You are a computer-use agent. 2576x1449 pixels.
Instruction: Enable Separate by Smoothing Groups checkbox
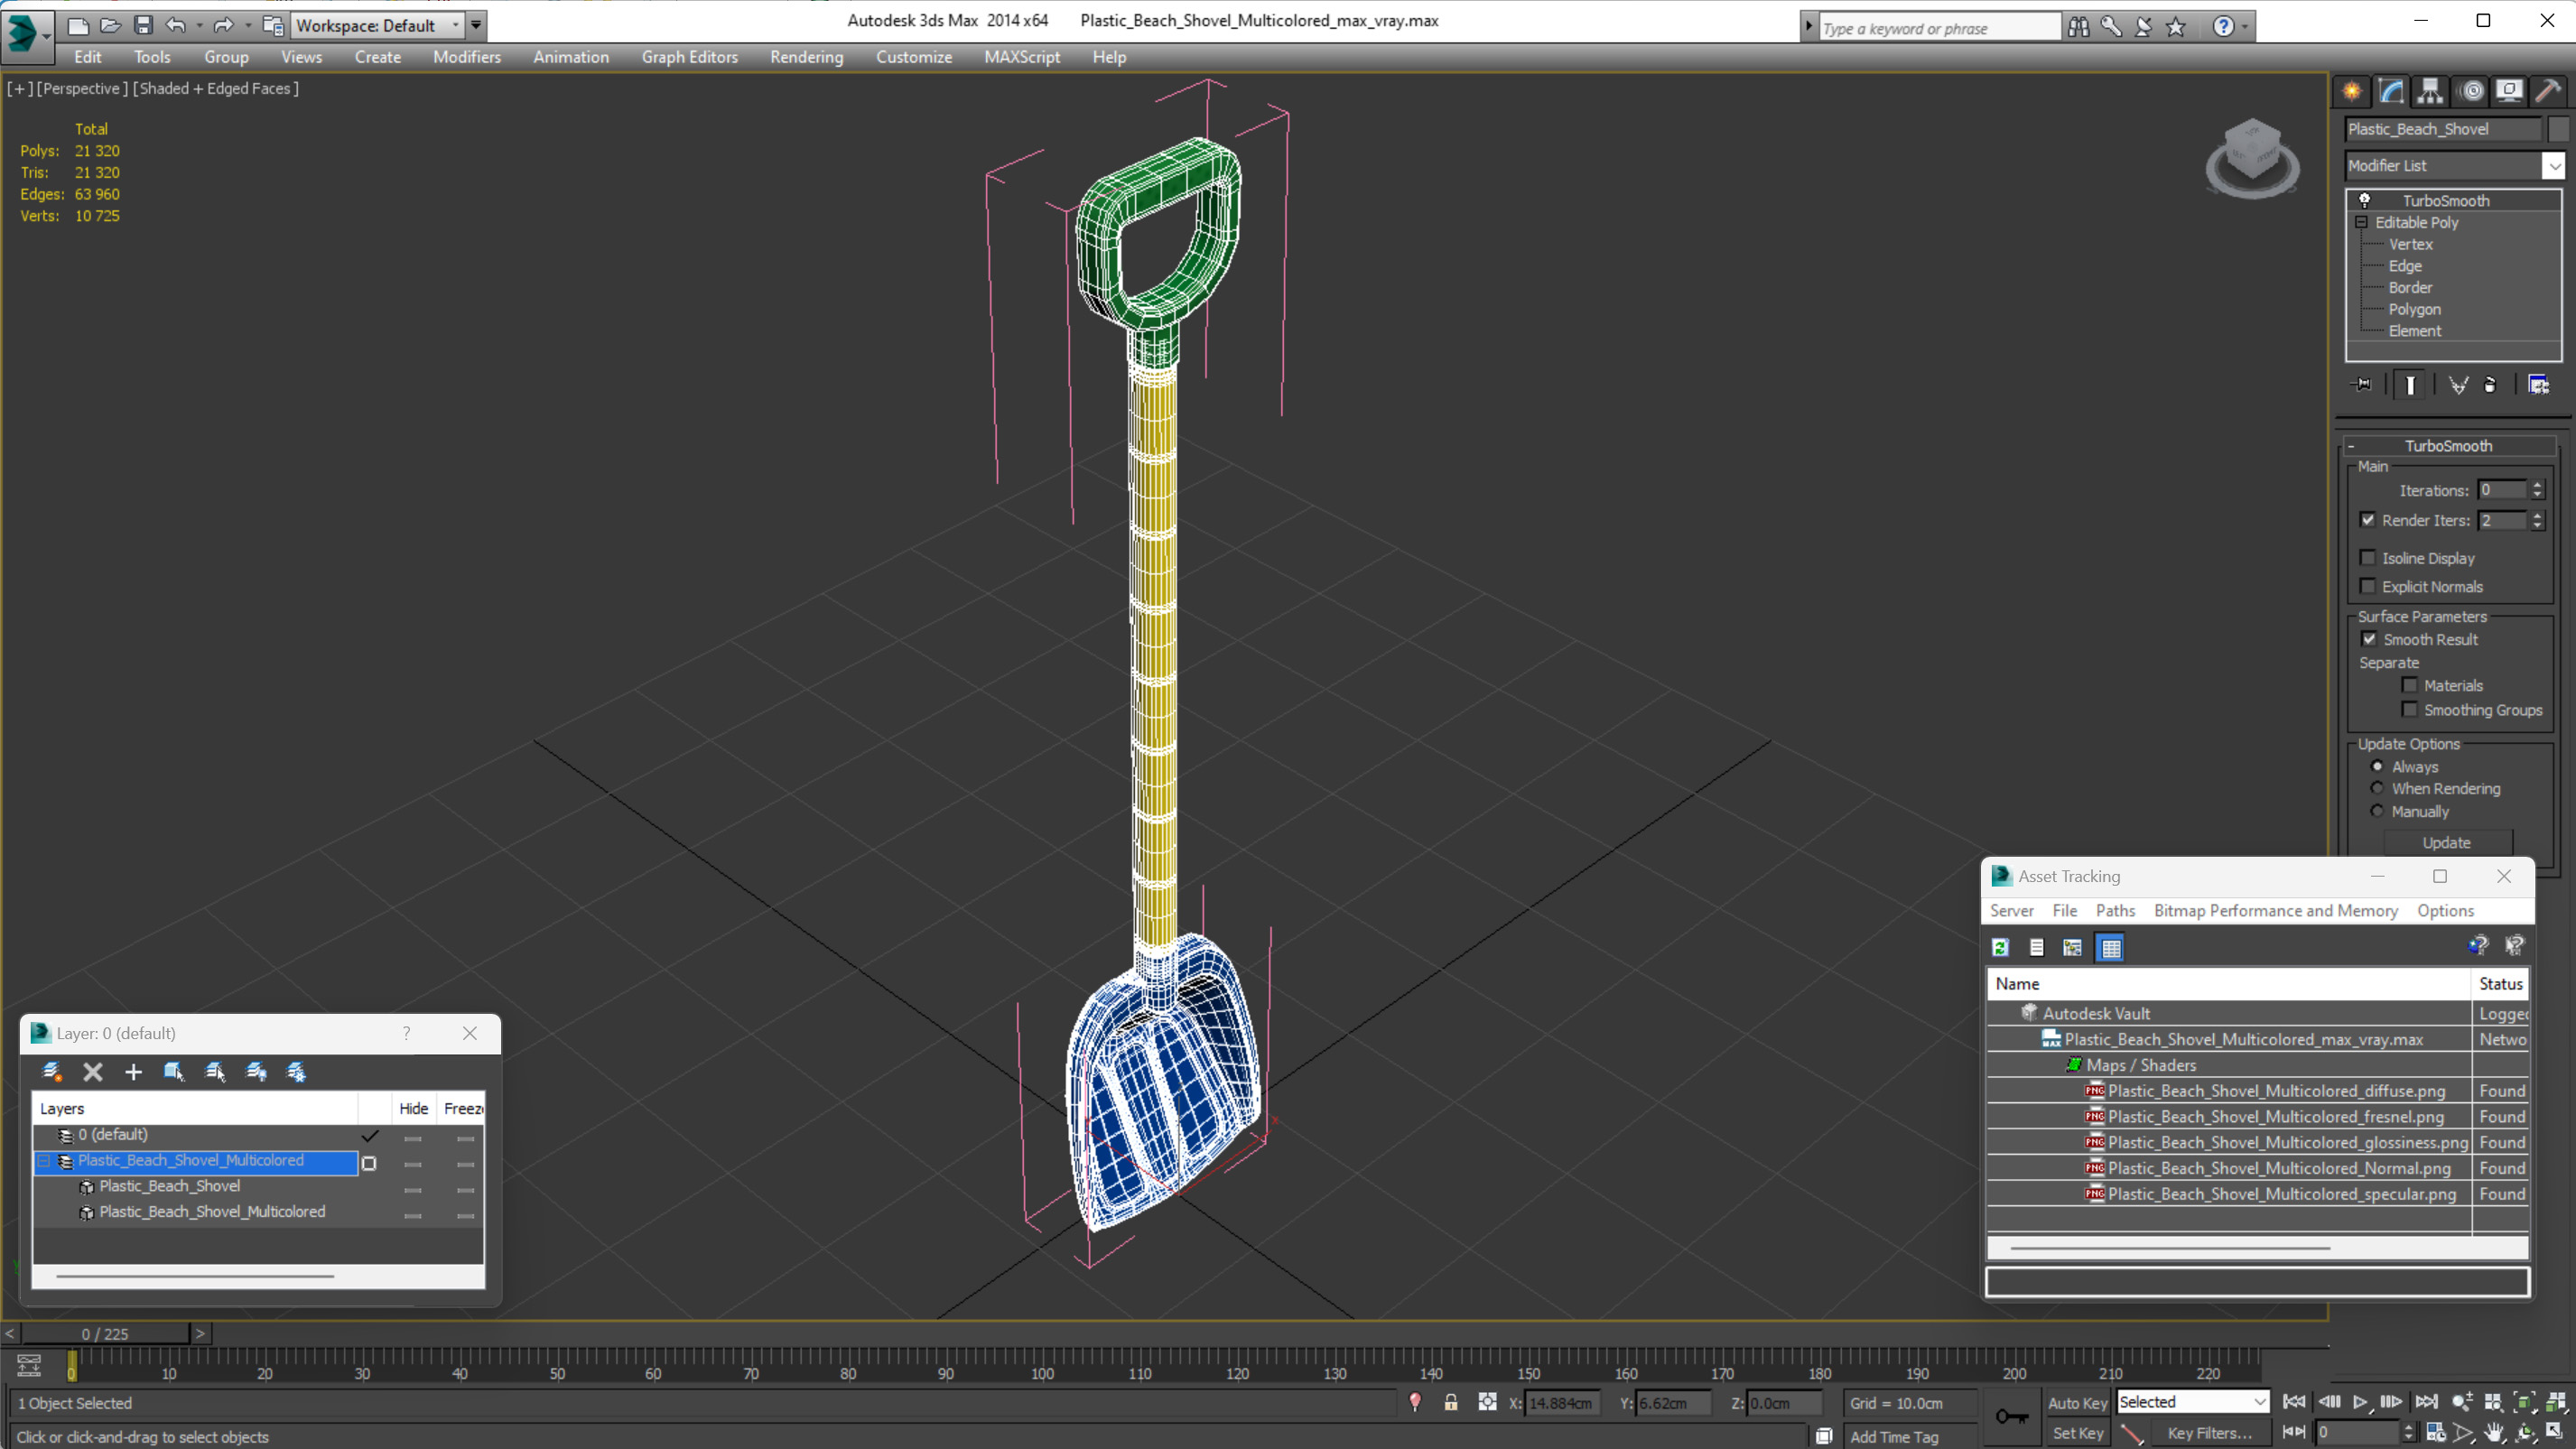[x=2409, y=709]
